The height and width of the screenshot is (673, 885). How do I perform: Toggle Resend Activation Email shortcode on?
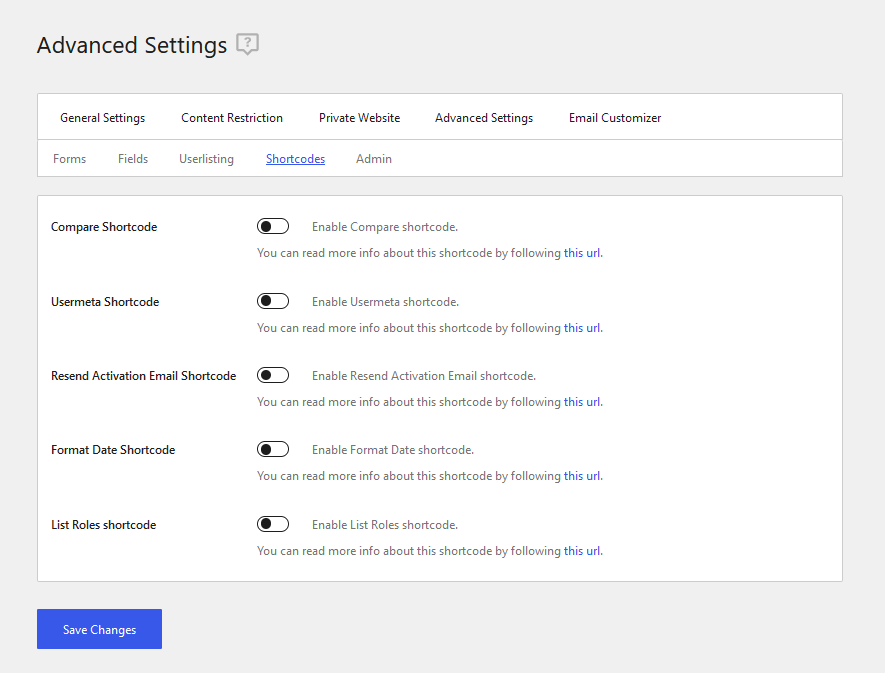pyautogui.click(x=273, y=376)
